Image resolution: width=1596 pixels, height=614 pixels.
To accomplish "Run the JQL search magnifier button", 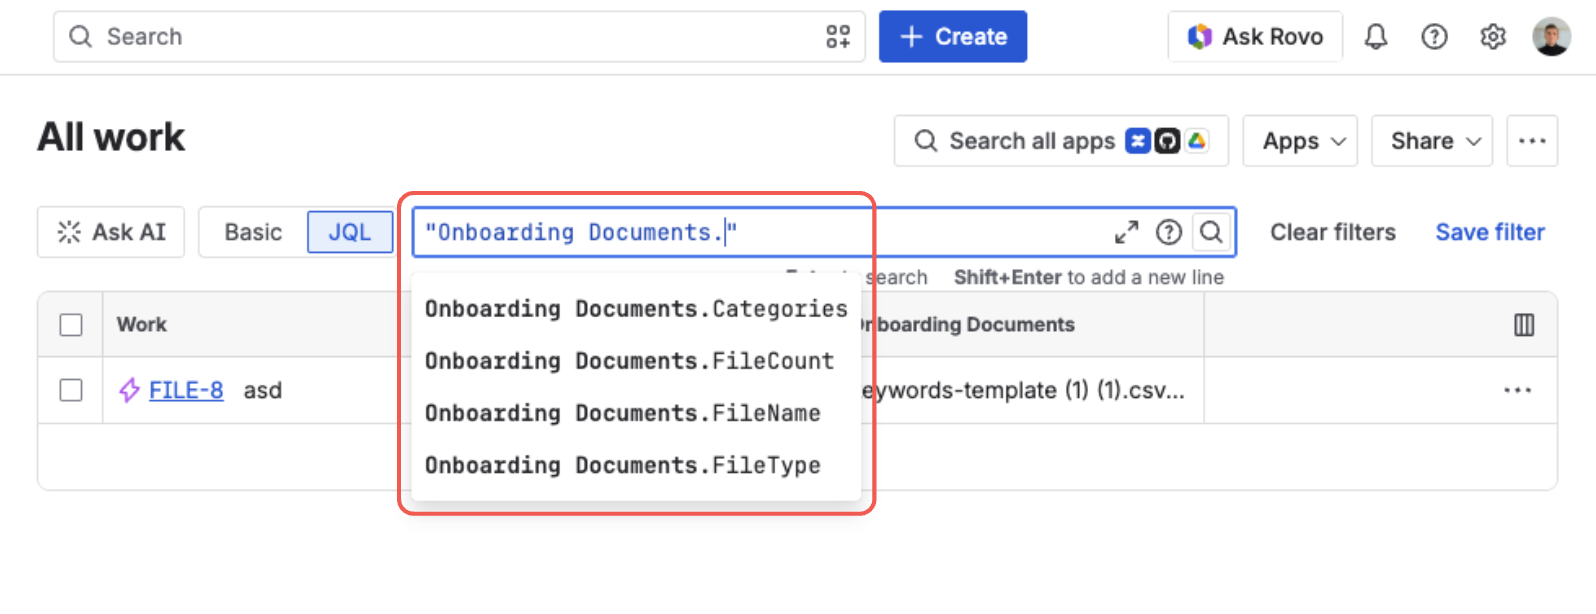I will pyautogui.click(x=1211, y=232).
